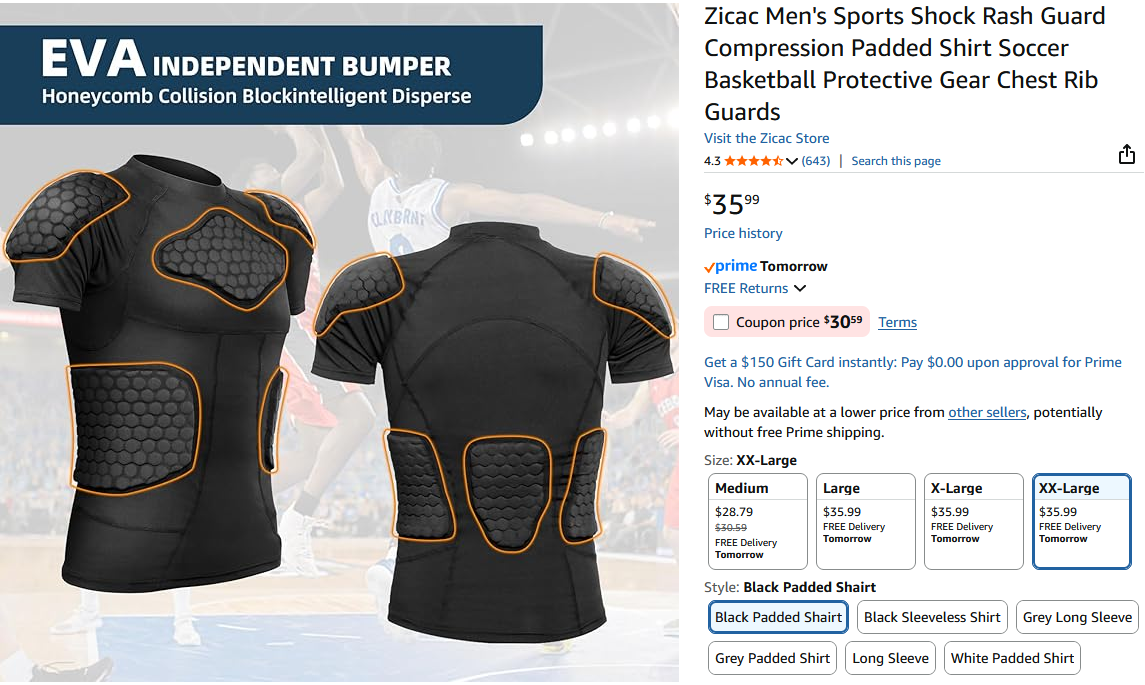Pick the Black Sleeveless Shirt style
1145x685 pixels.
point(932,617)
